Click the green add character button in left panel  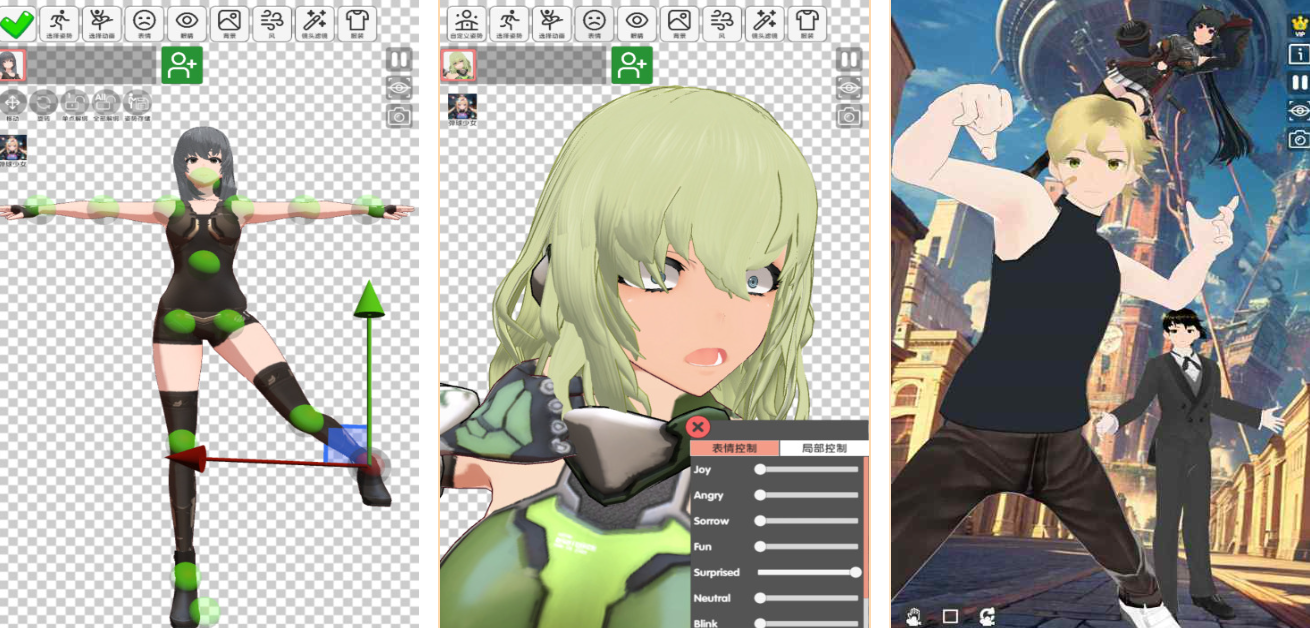(x=181, y=65)
